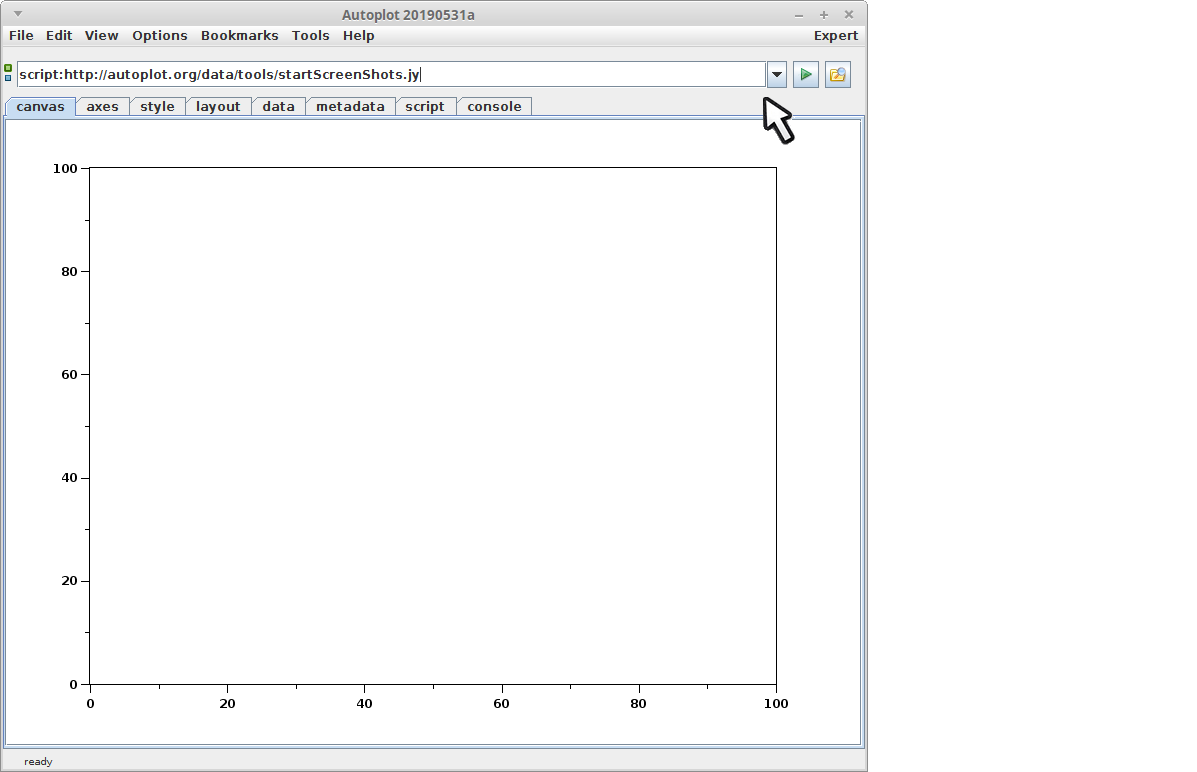Click inside the empty plot area
This screenshot has width=1197, height=772.
click(433, 425)
